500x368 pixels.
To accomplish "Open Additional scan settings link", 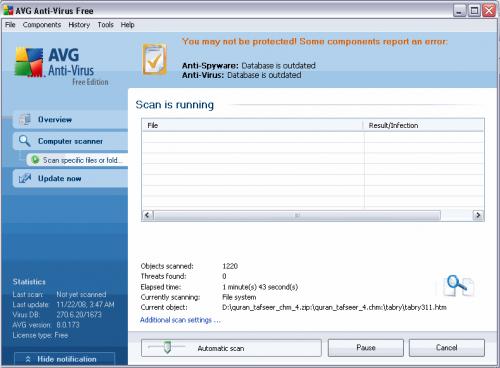I will (180, 320).
